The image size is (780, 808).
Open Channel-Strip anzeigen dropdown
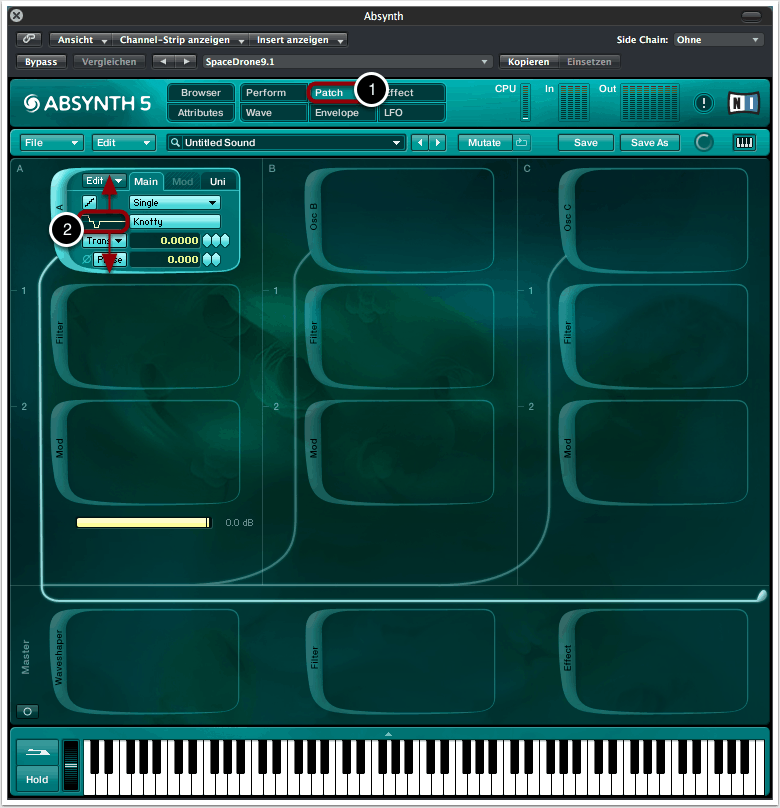tap(180, 40)
